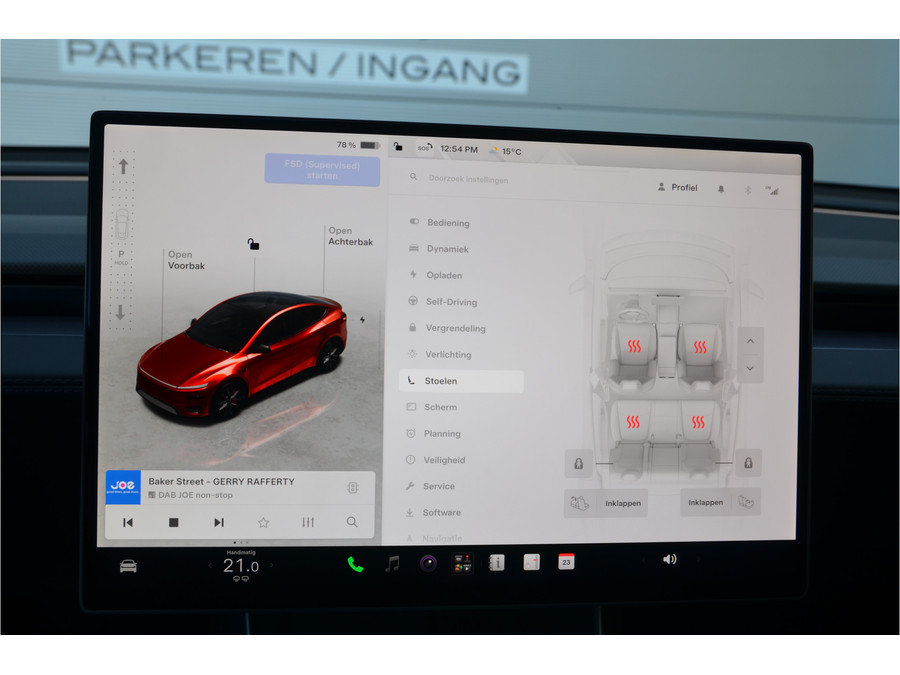Toggle front passenger seat heating
900x675 pixels.
pos(700,347)
